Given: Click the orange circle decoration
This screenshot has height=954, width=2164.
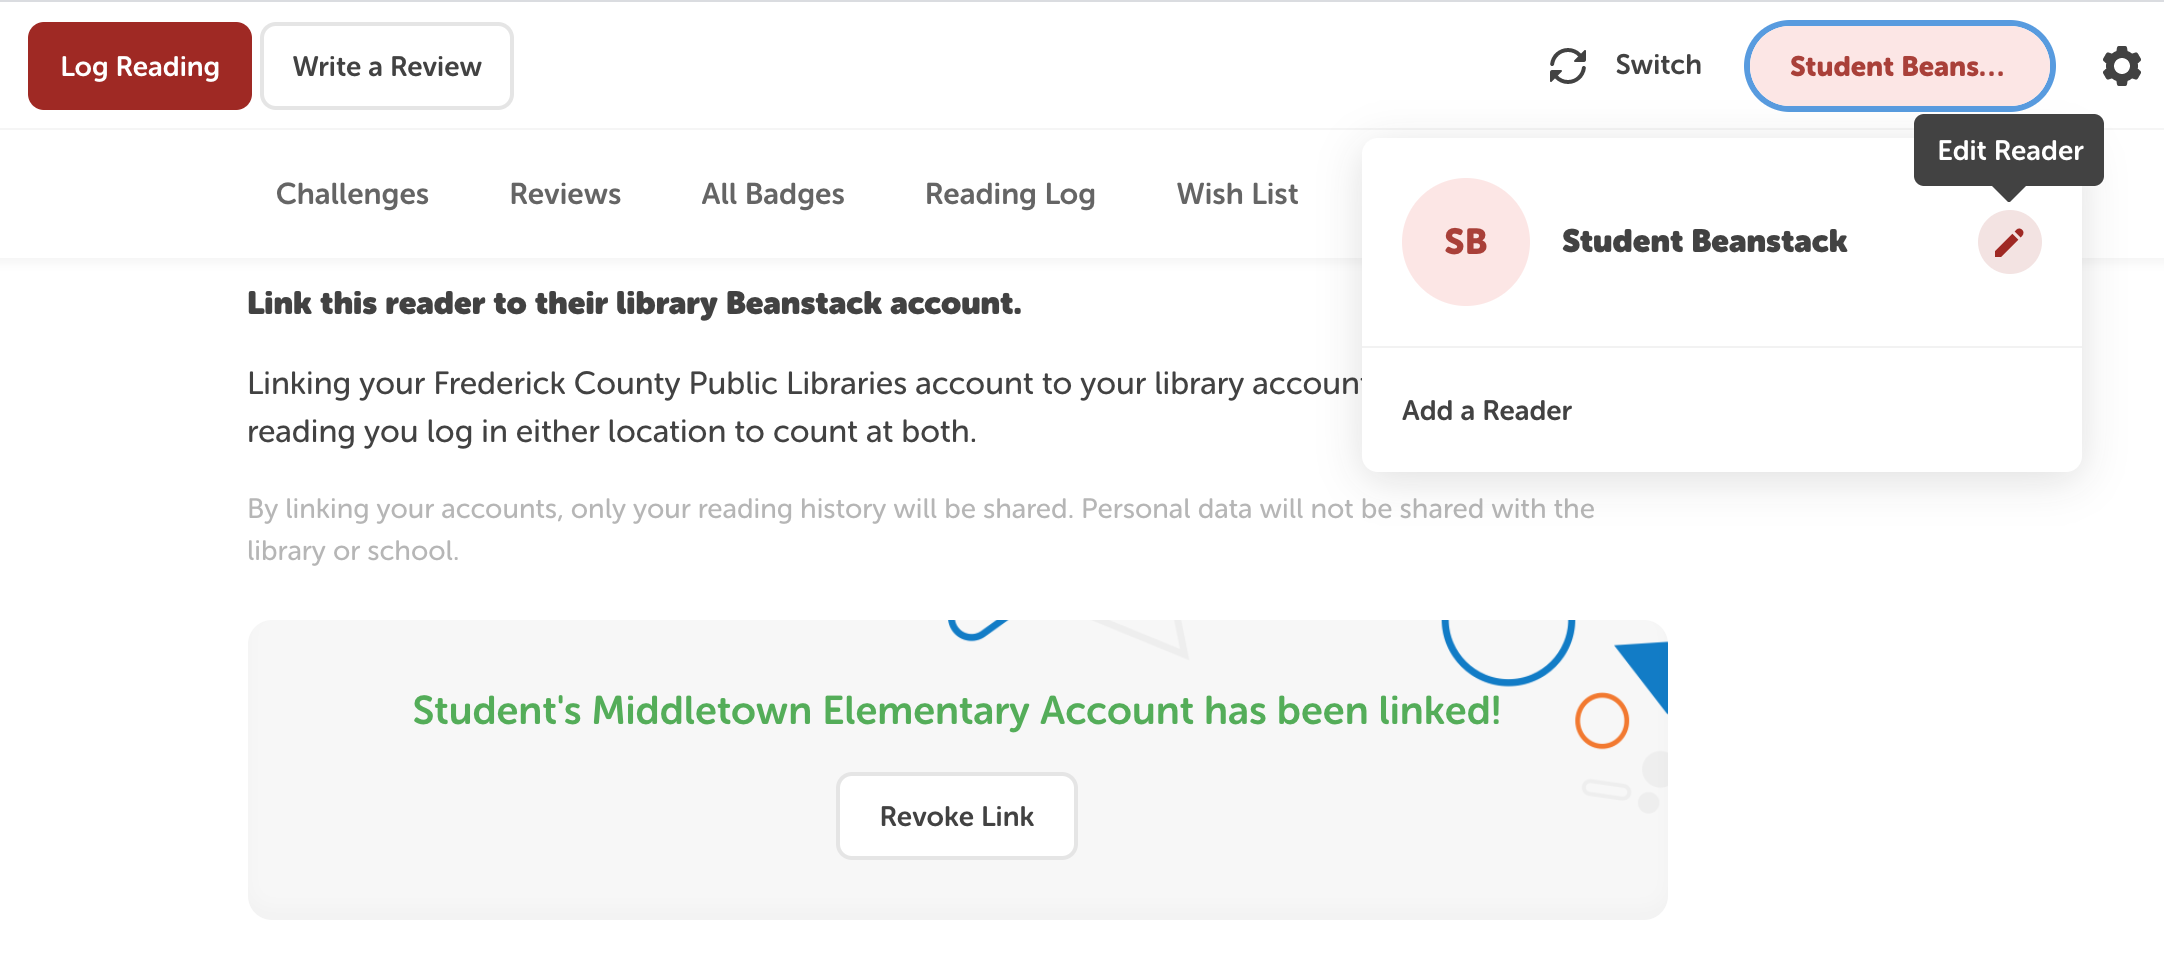Looking at the screenshot, I should pyautogui.click(x=1602, y=720).
